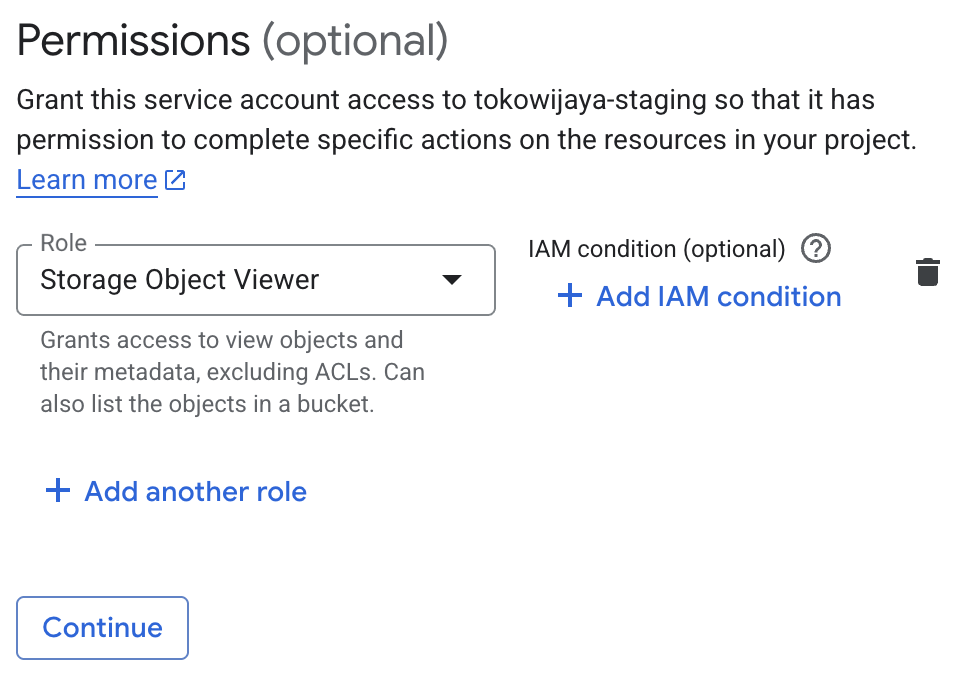Click Add IAM condition text
This screenshot has width=970, height=696.
718,296
